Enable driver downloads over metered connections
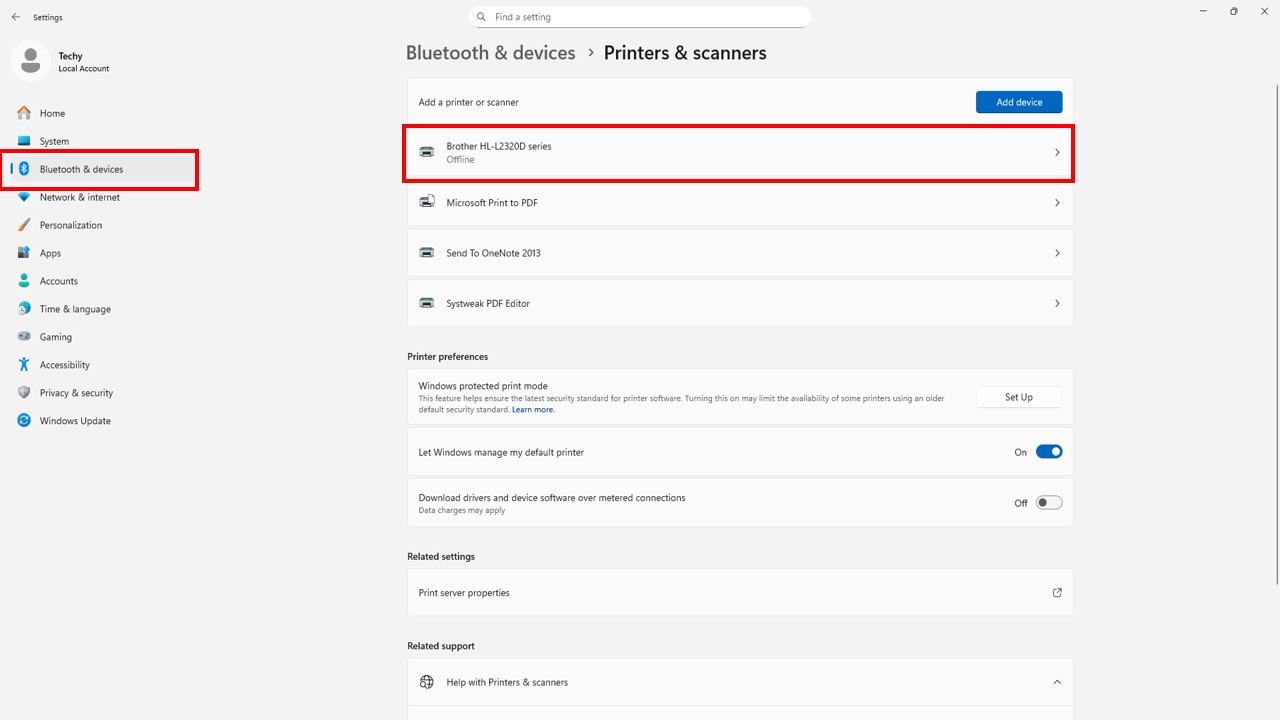 [x=1048, y=503]
